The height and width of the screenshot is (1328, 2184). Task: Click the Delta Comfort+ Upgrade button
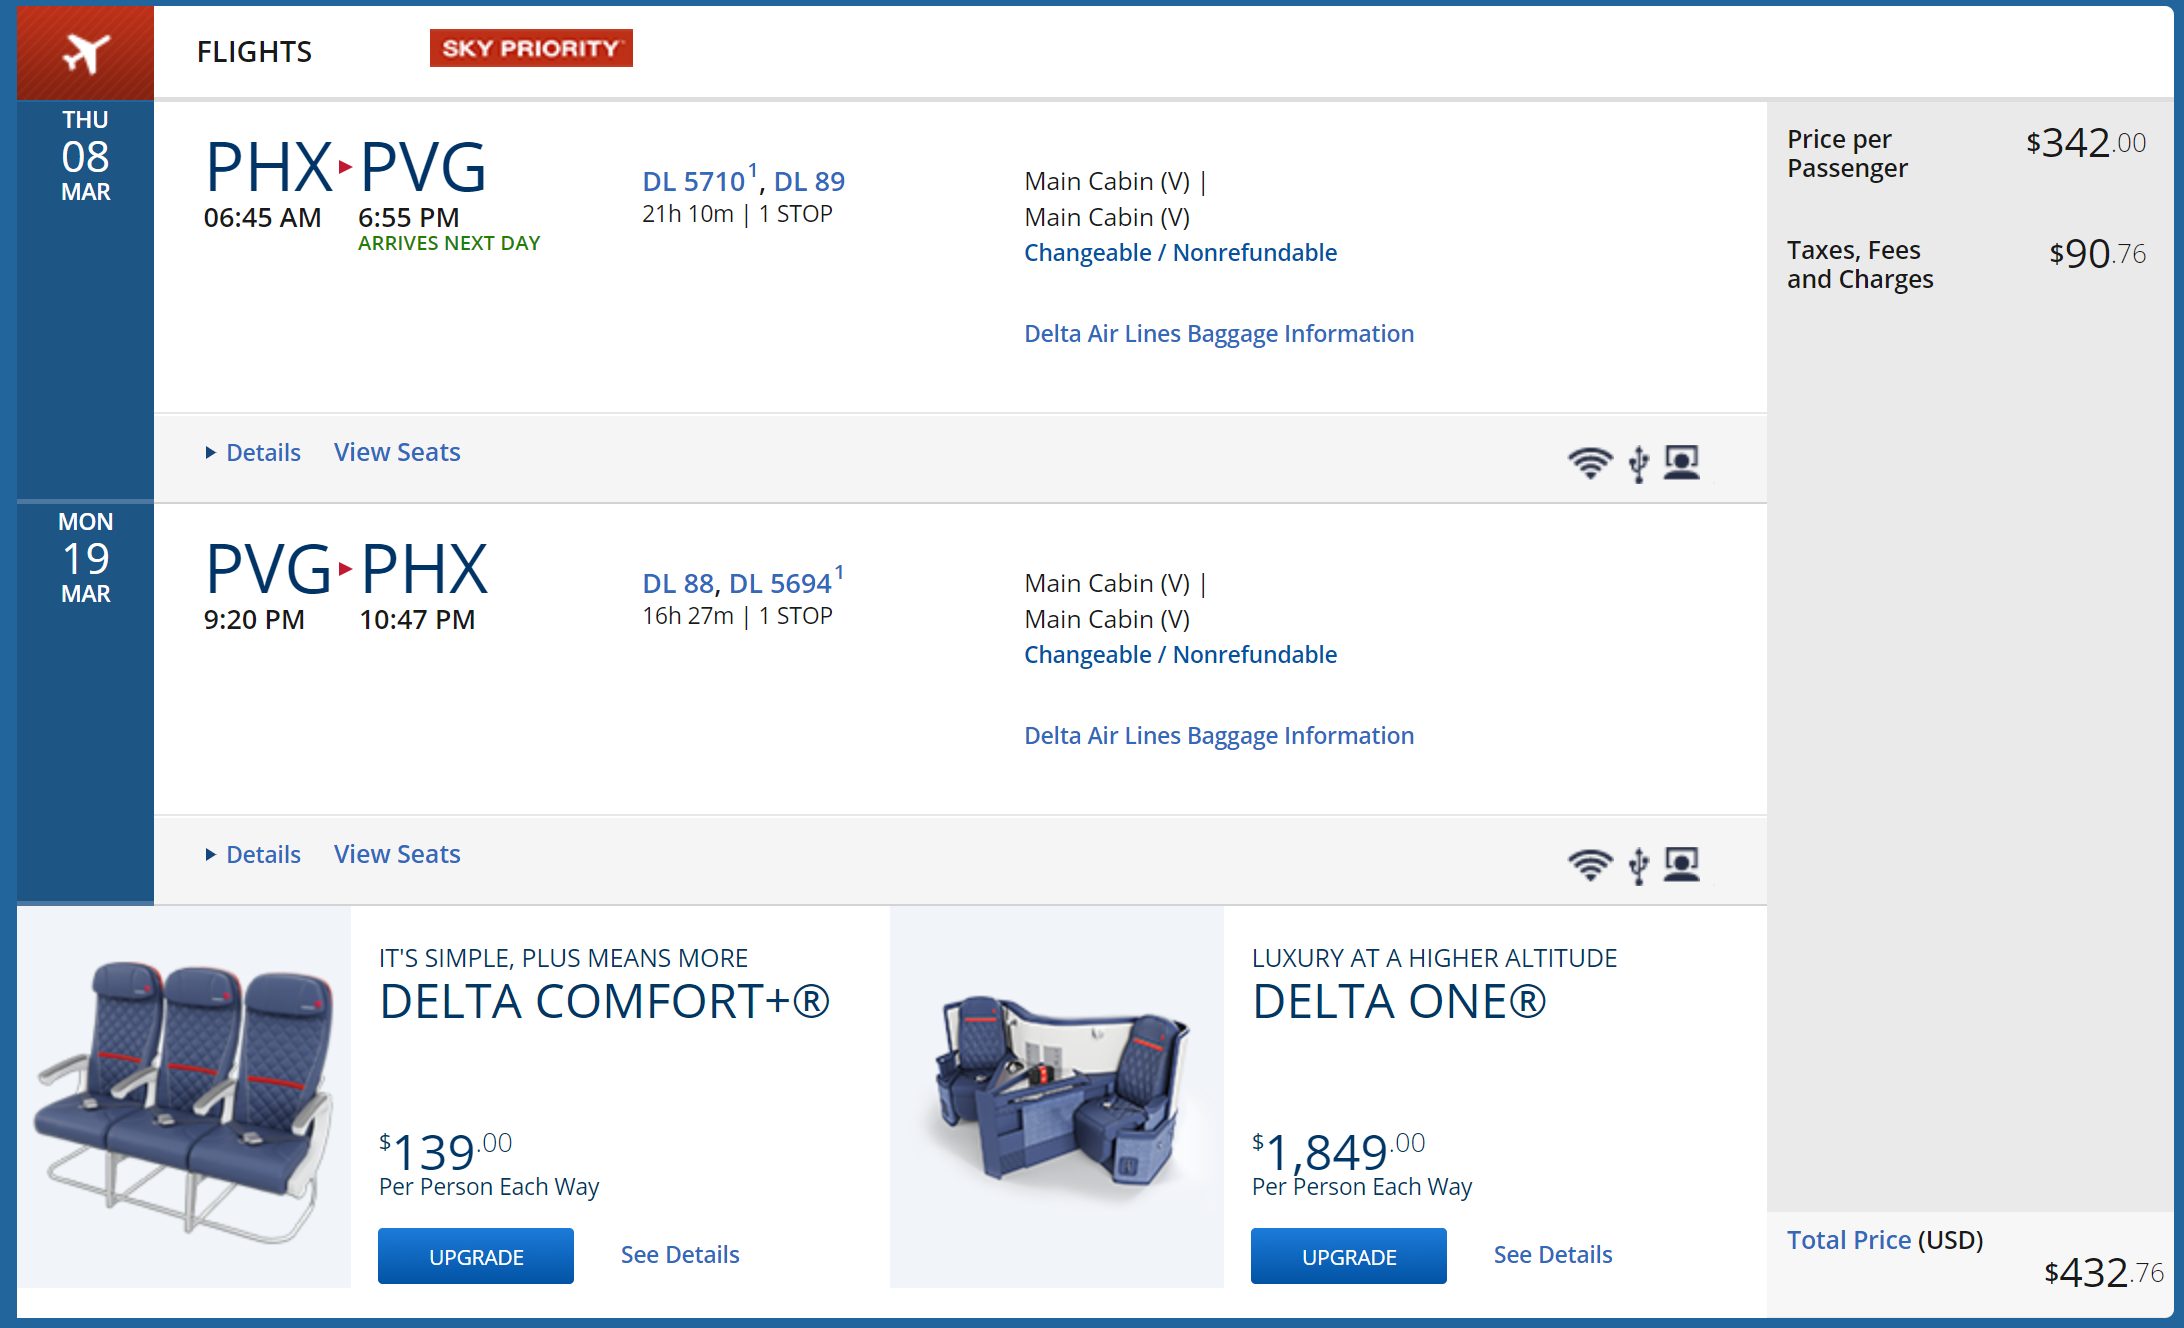[x=476, y=1256]
